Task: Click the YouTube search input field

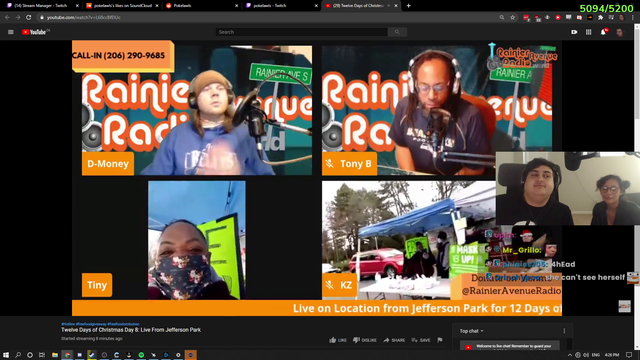Action: (x=301, y=32)
